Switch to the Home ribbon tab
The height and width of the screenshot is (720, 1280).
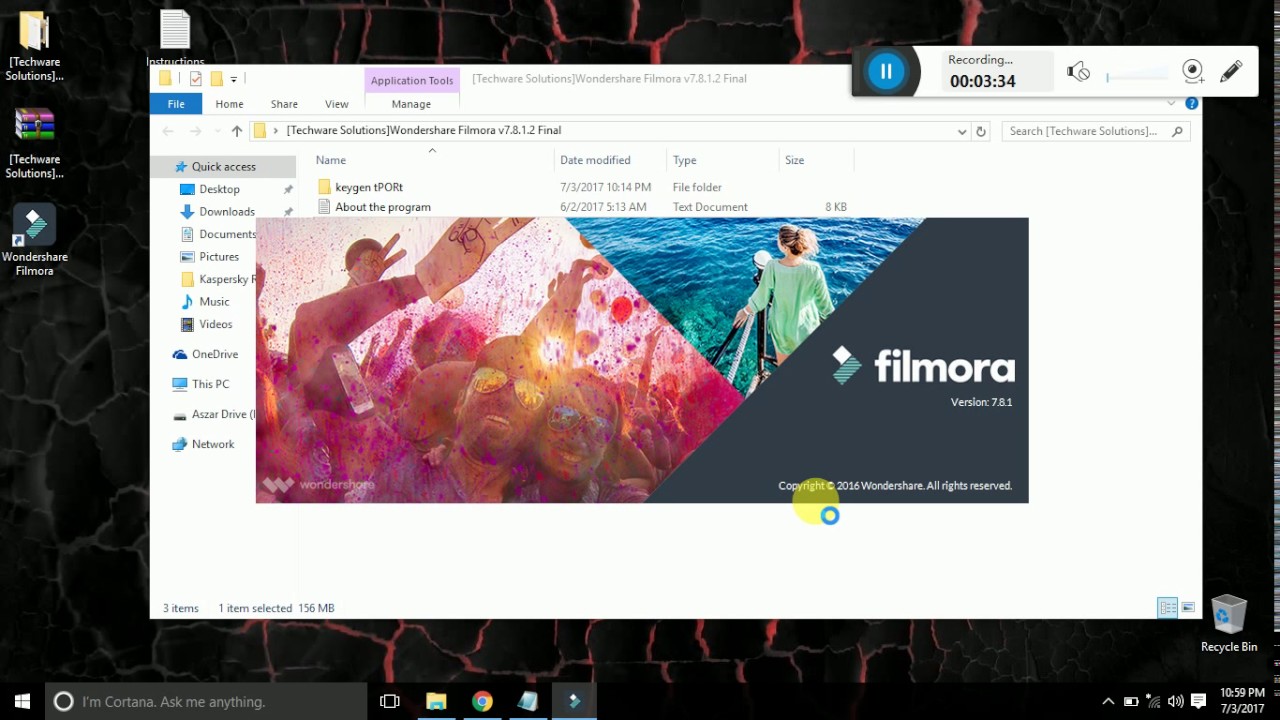(x=229, y=104)
